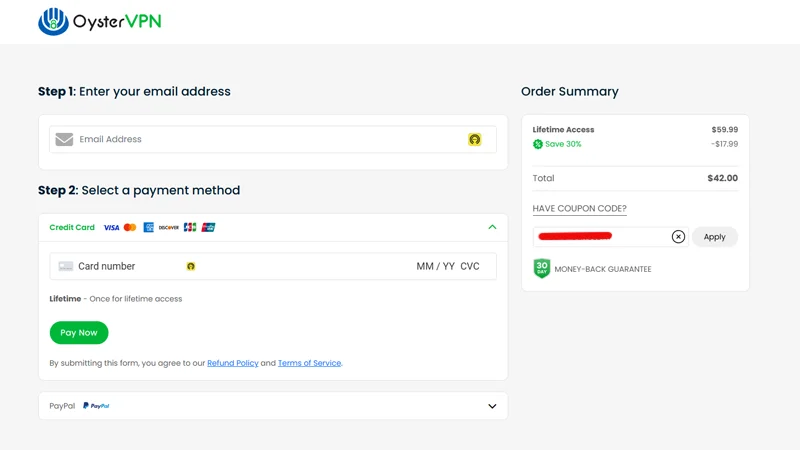800x450 pixels.
Task: Click the $59.99 price
Action: click(724, 130)
